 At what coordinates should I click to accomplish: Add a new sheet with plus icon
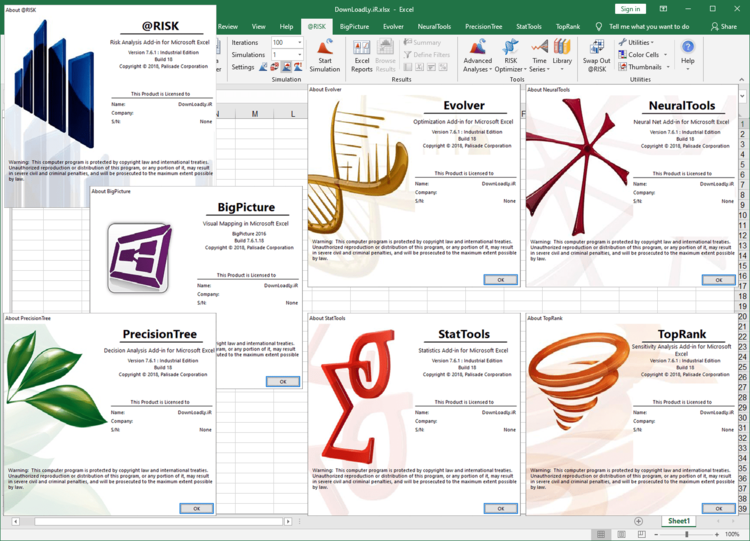639,521
